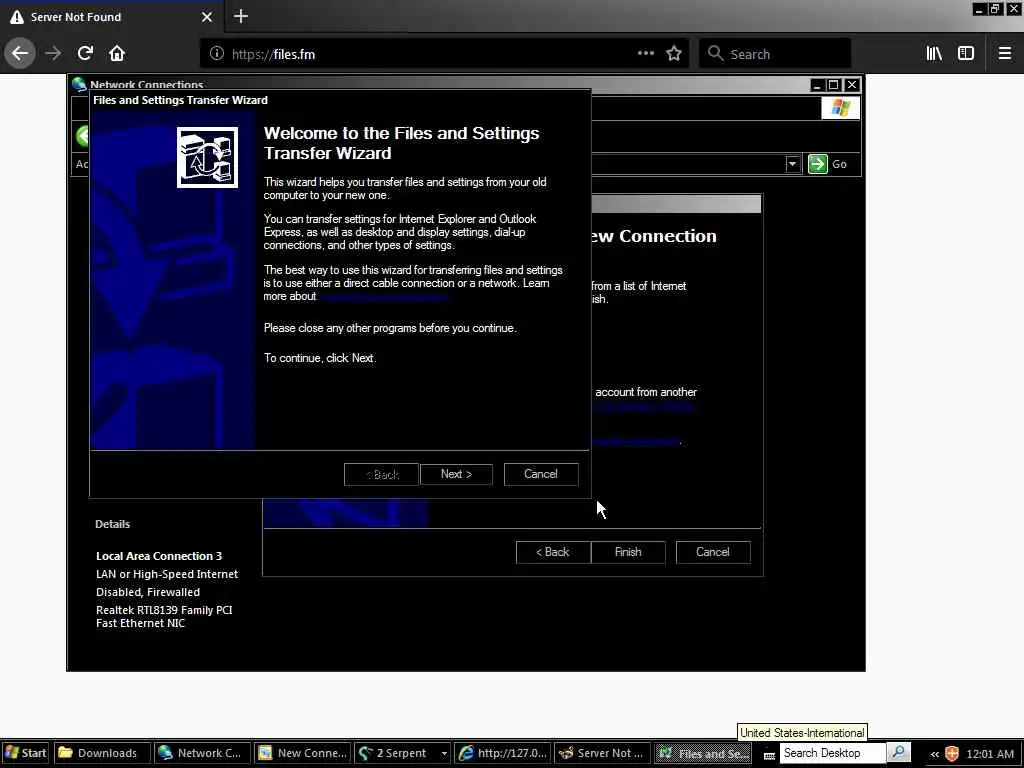
Task: Open the hamburger application menu
Action: [1005, 54]
